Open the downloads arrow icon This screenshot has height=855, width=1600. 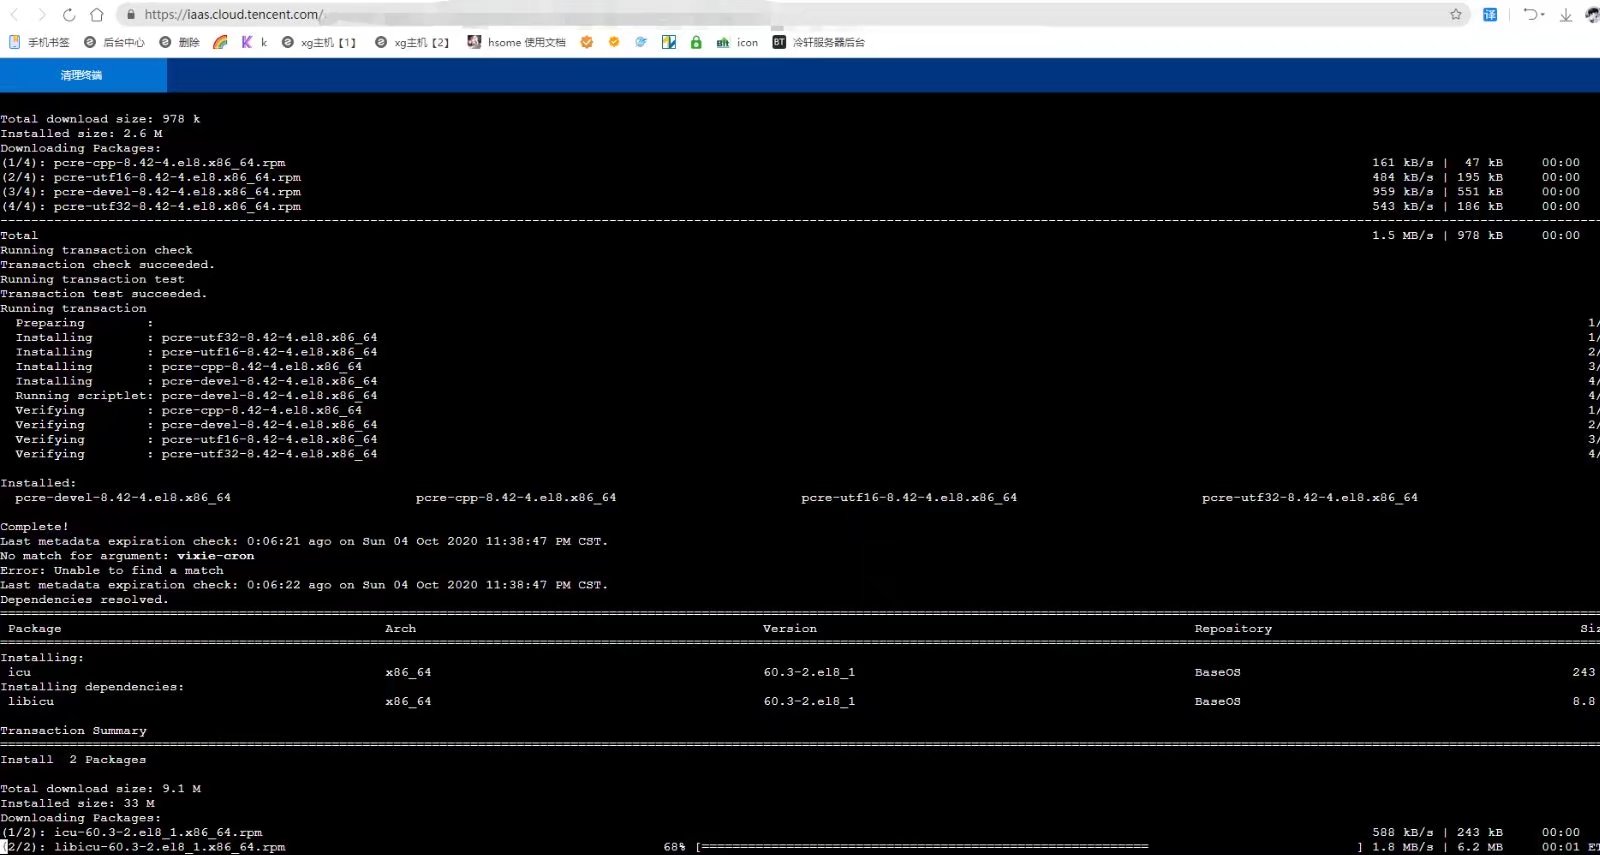[1566, 15]
